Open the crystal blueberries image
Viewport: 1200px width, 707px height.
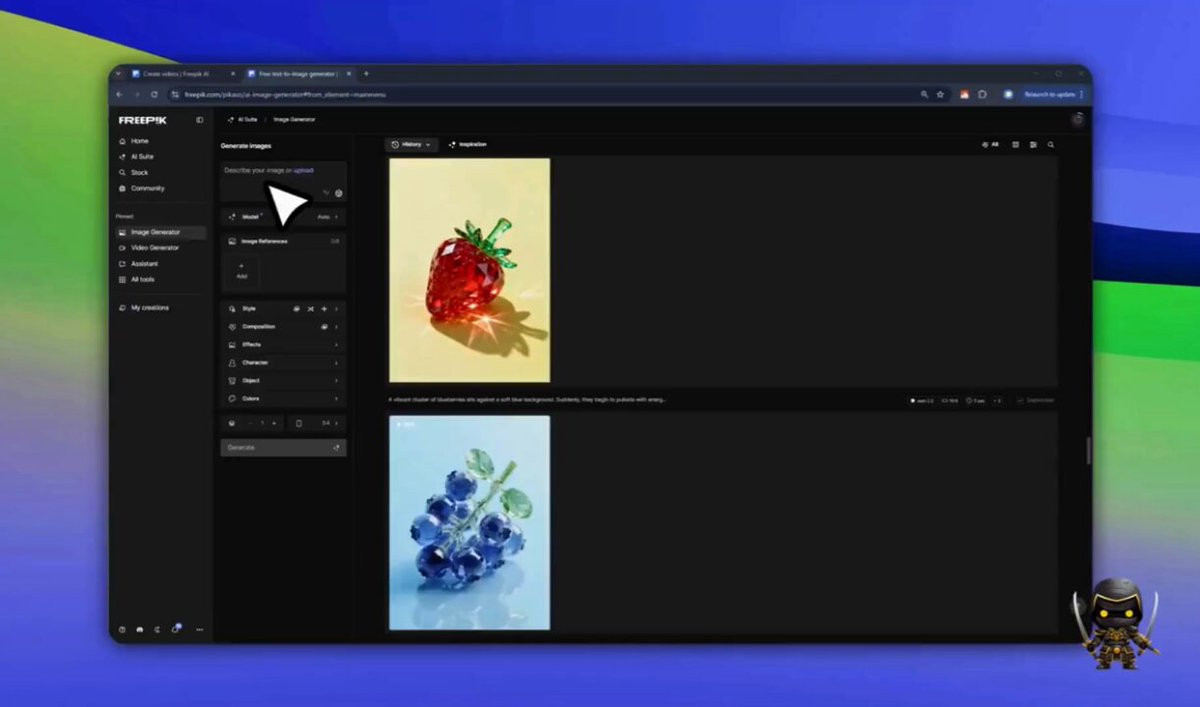click(x=469, y=523)
